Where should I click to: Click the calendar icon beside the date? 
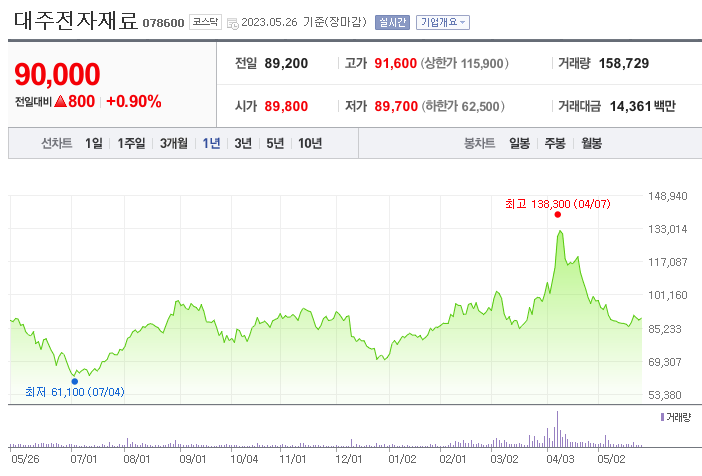233,23
